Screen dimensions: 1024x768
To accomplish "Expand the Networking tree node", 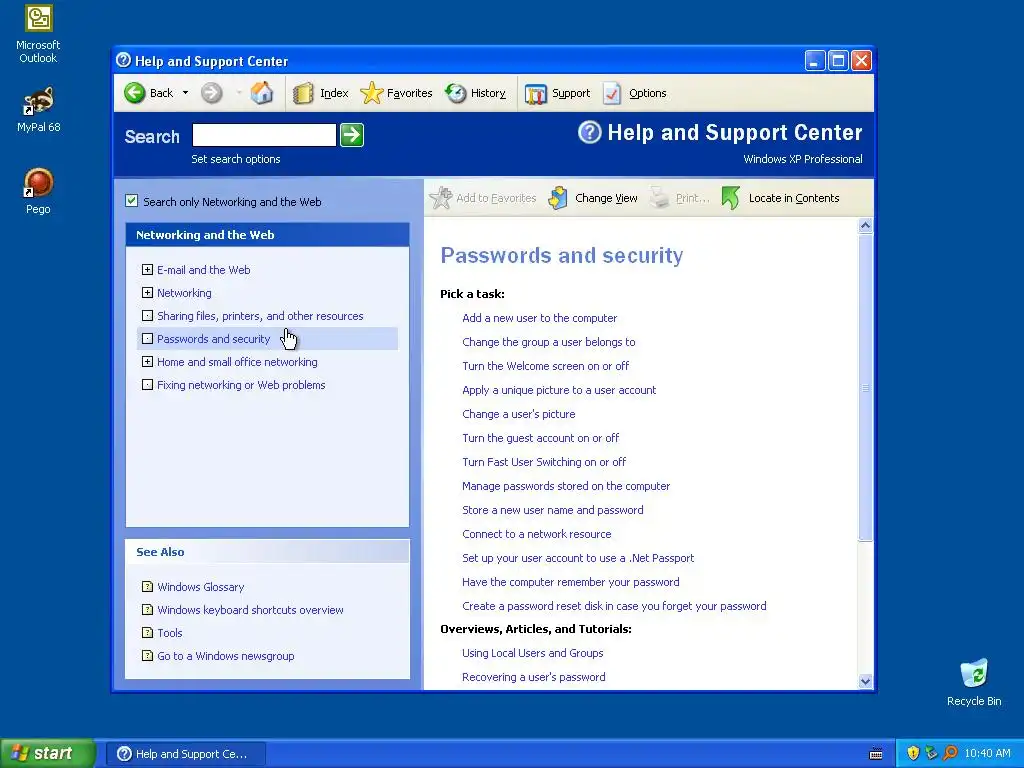I will click(x=148, y=293).
